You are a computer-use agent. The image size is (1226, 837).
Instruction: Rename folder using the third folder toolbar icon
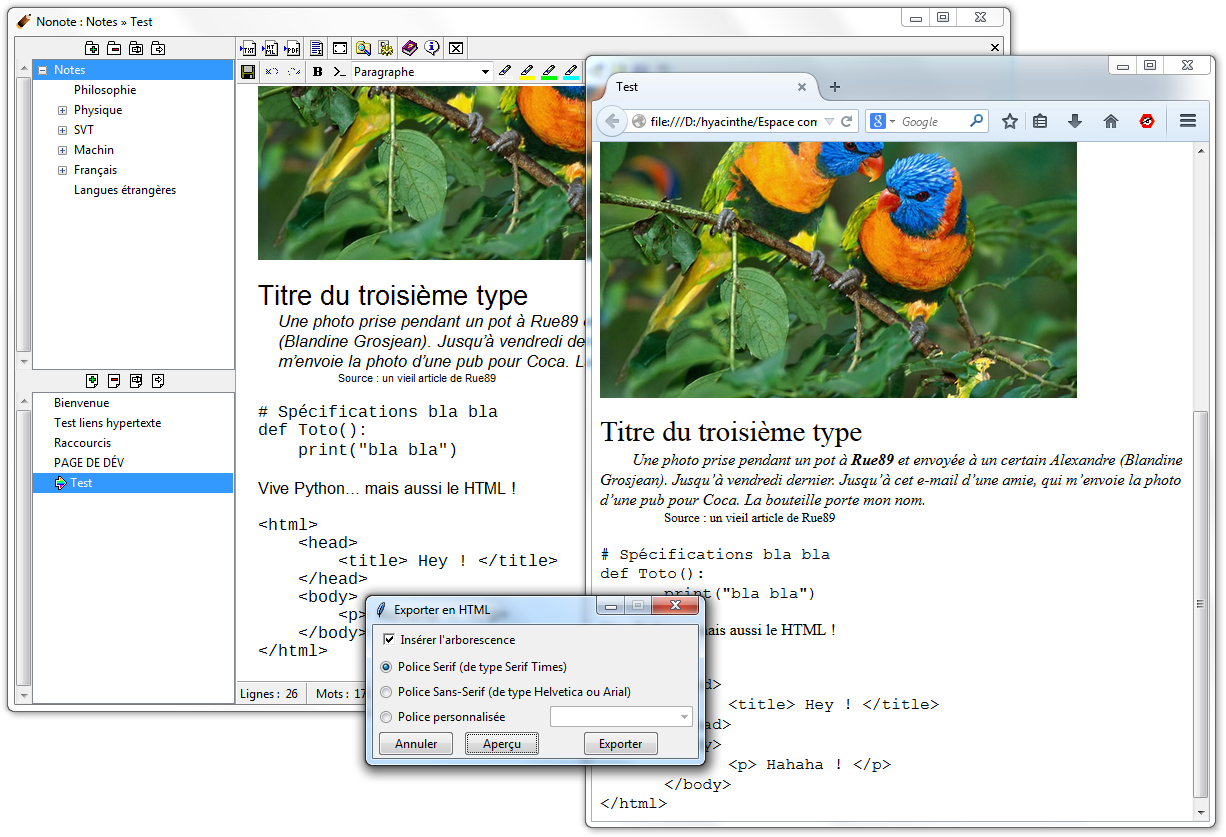point(136,48)
